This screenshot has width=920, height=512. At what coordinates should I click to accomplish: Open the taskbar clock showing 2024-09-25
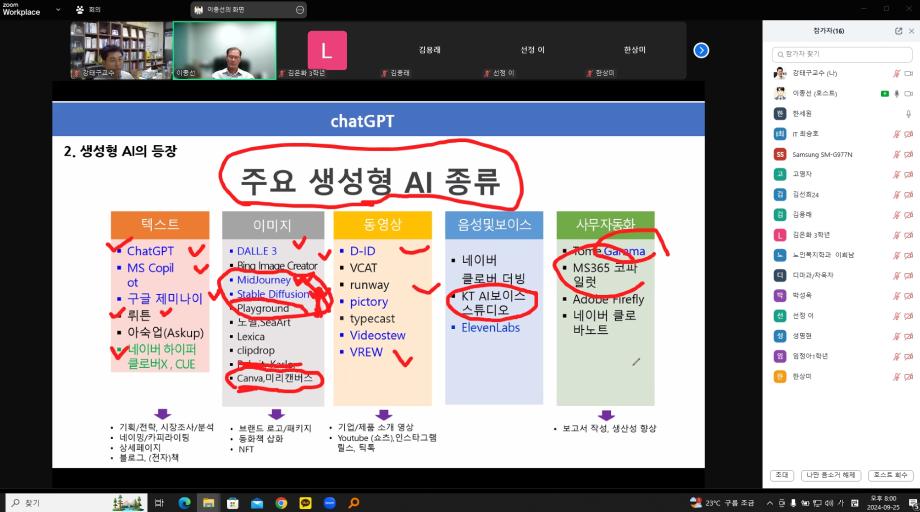[882, 503]
